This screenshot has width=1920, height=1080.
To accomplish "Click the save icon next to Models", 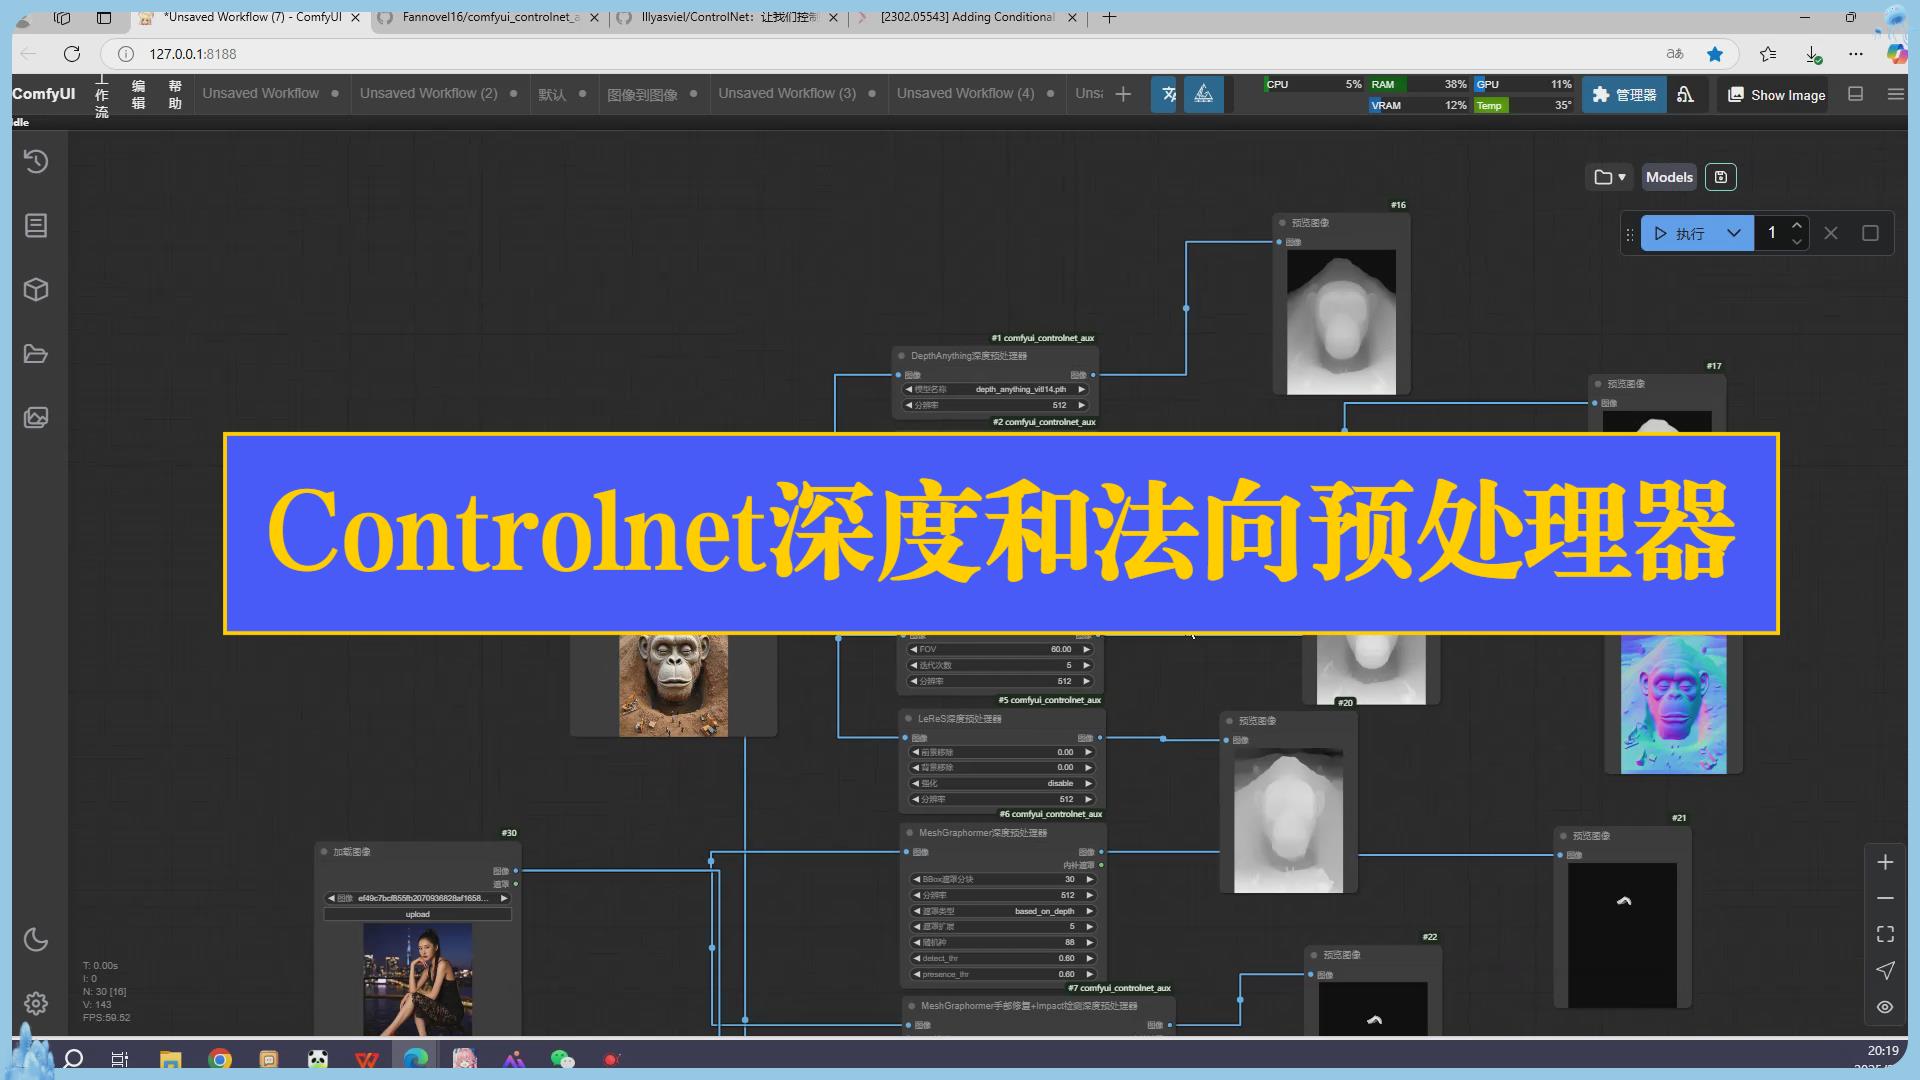I will click(1720, 177).
